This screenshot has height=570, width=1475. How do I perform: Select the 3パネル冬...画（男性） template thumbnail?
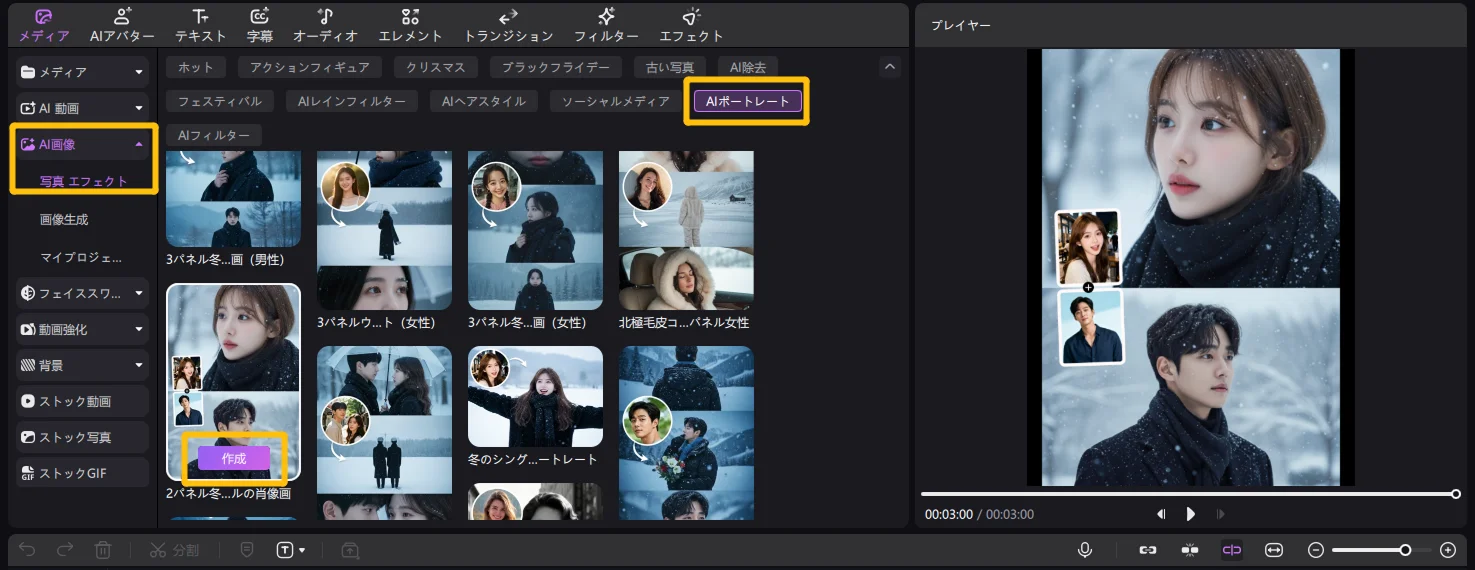click(x=233, y=198)
